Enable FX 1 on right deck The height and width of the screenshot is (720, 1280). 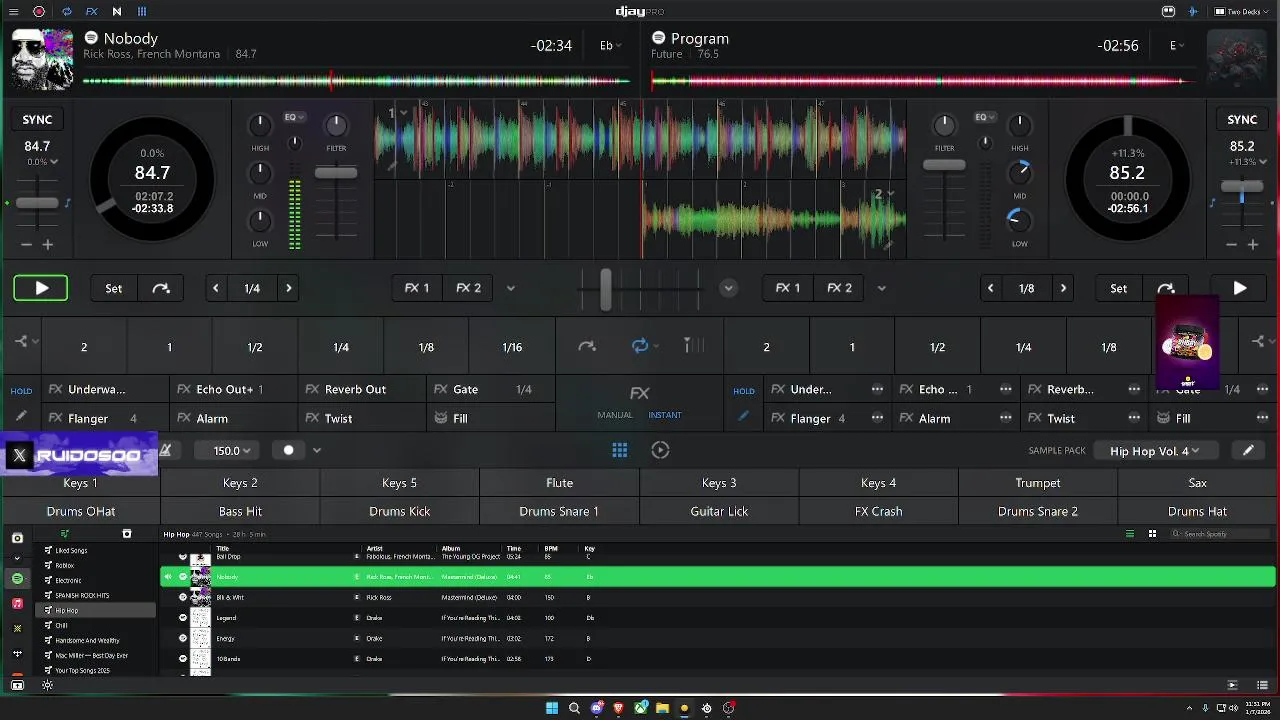788,288
